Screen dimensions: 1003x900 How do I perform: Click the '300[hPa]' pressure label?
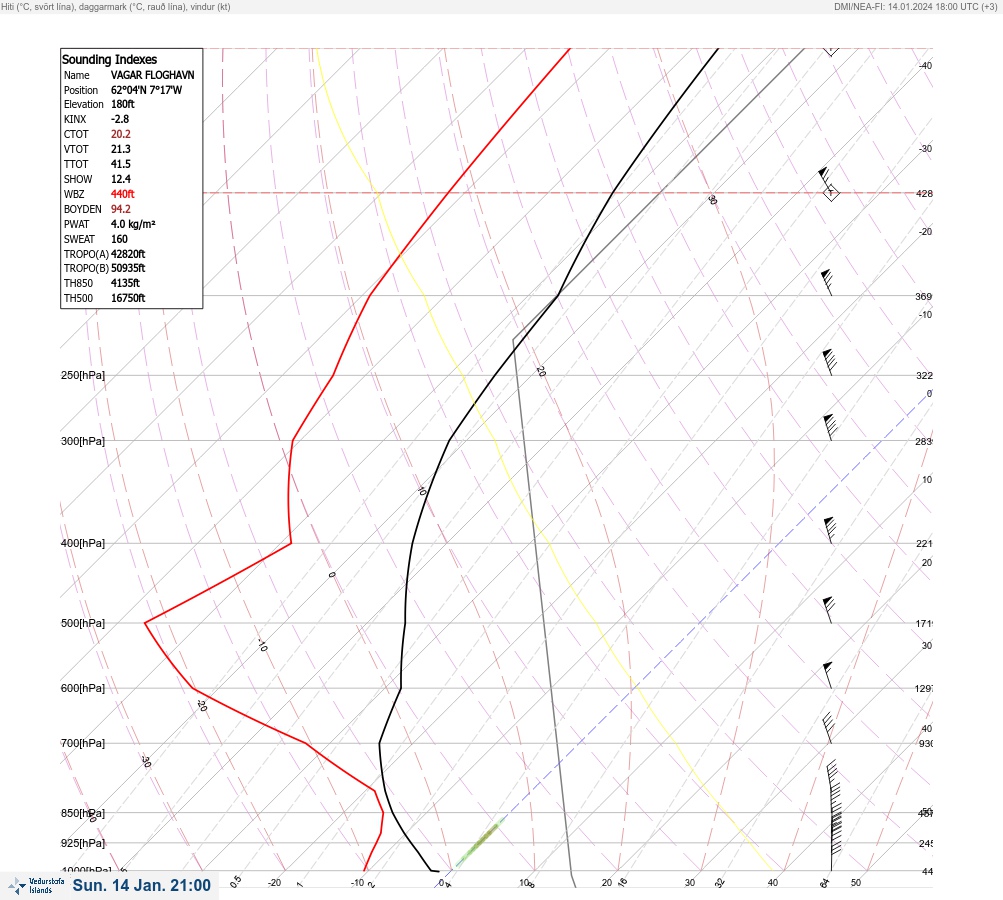coord(83,441)
